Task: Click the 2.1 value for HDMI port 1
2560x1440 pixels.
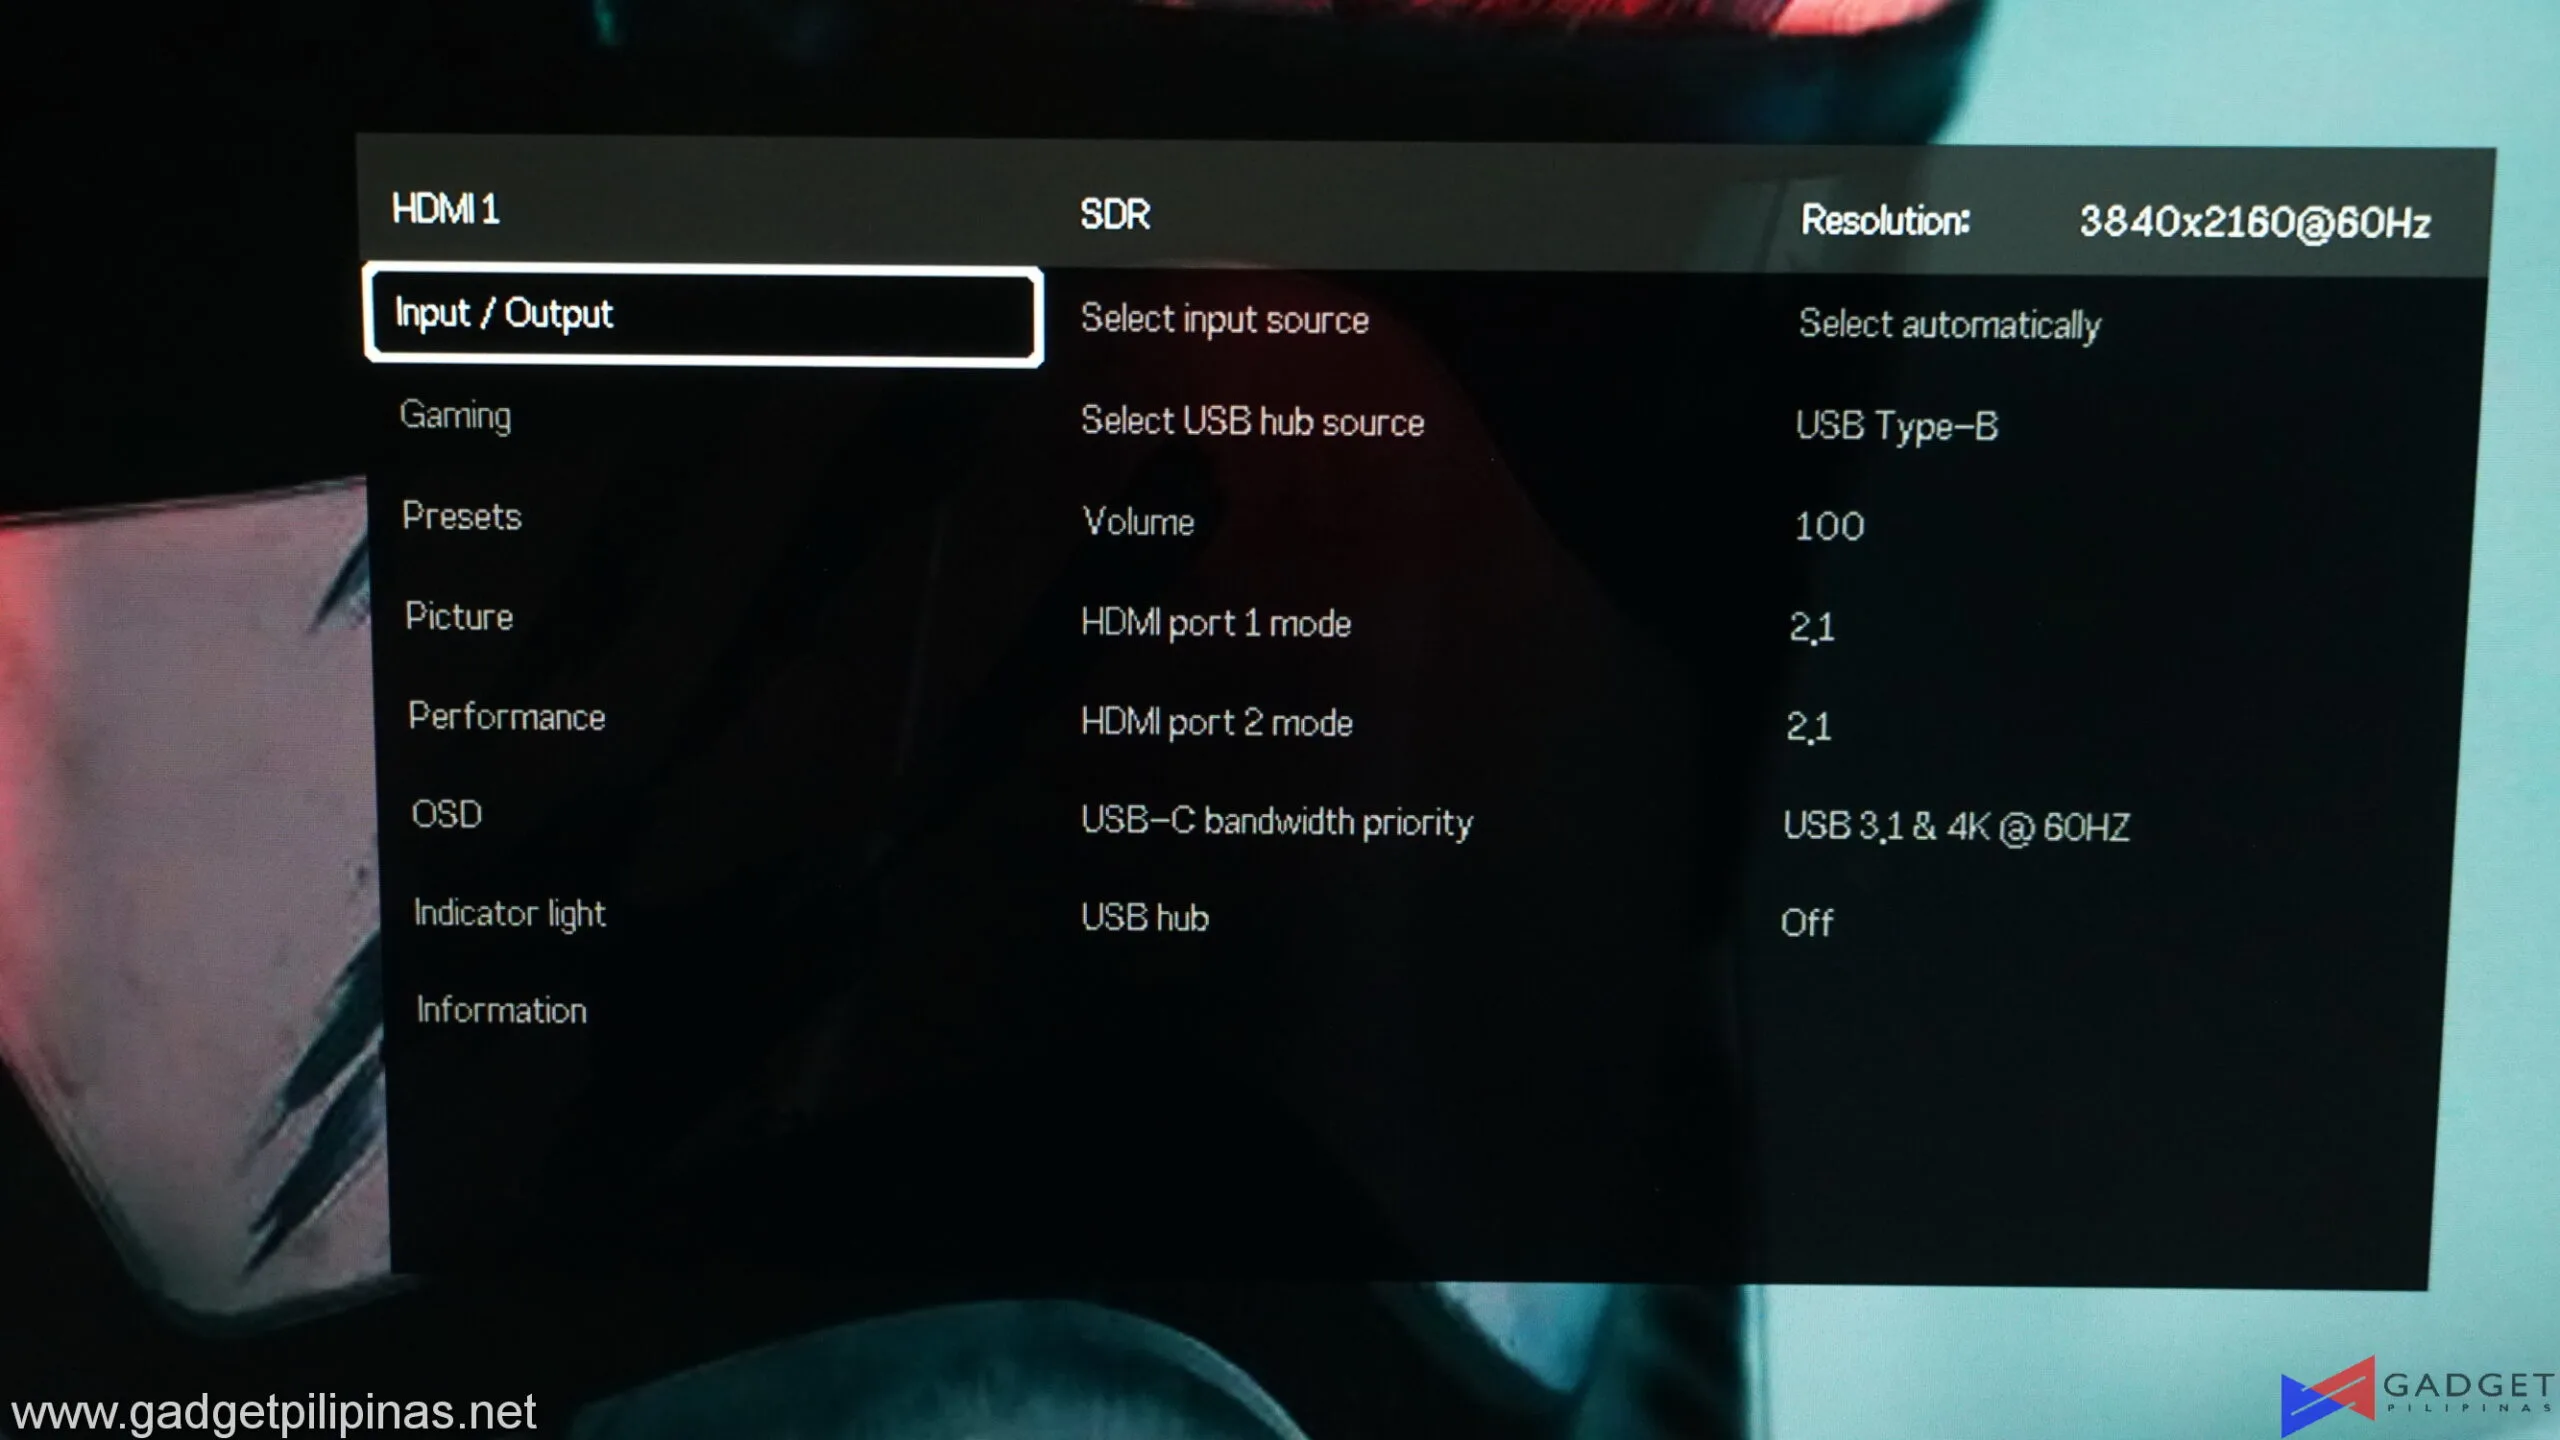Action: [1811, 627]
